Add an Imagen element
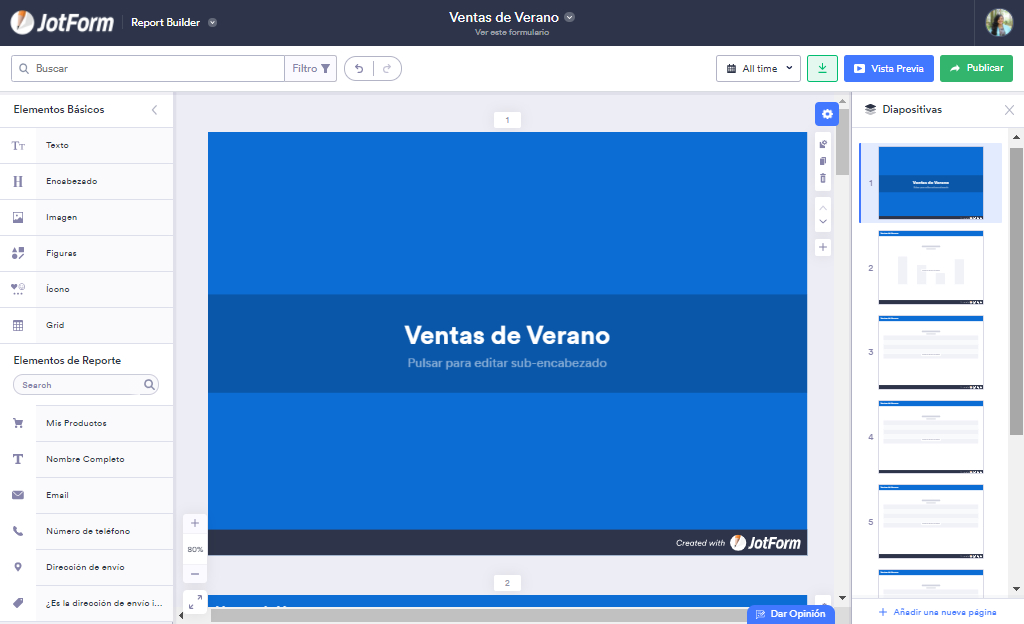Screen dimensions: 1024x624 [x=87, y=217]
